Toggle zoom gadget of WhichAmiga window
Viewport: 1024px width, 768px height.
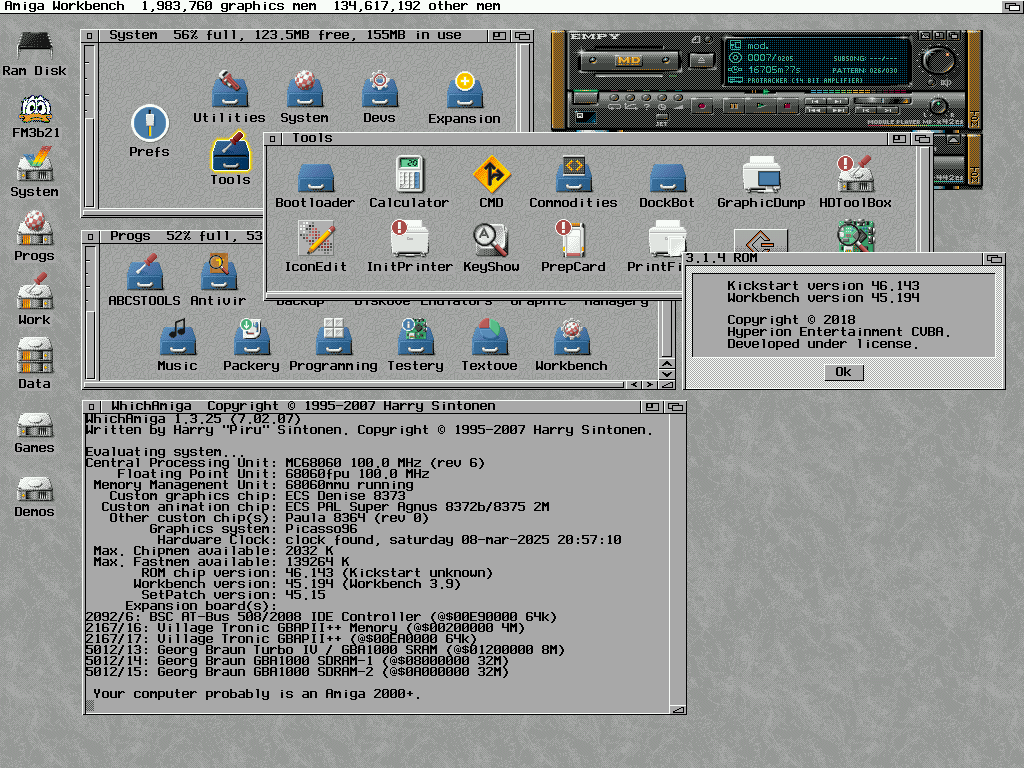[x=653, y=407]
